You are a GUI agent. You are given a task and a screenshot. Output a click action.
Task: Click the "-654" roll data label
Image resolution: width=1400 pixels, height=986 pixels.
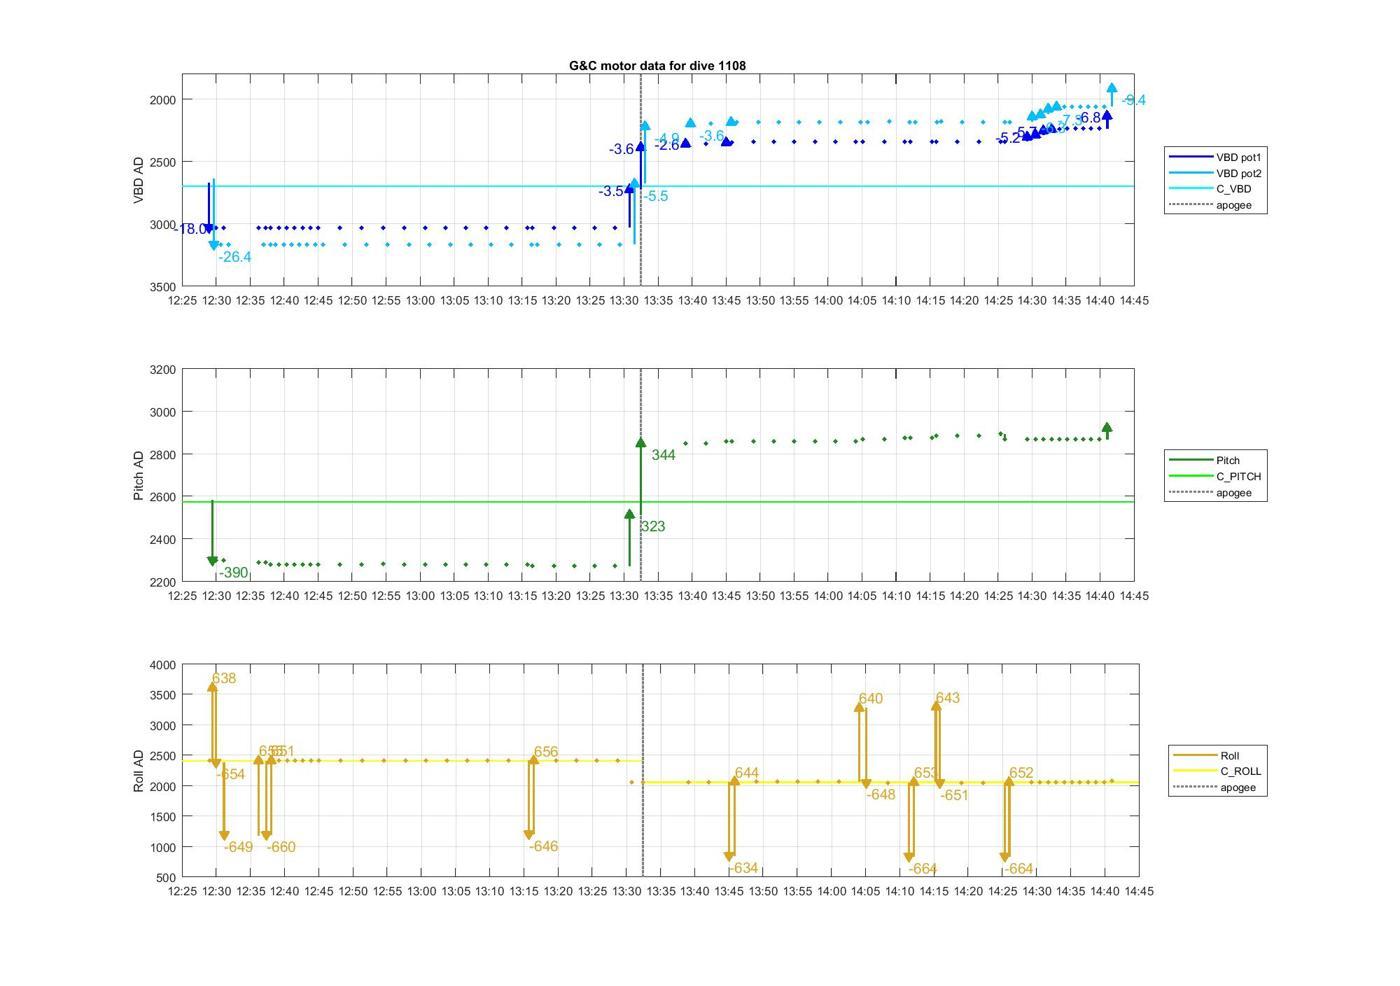pos(230,774)
